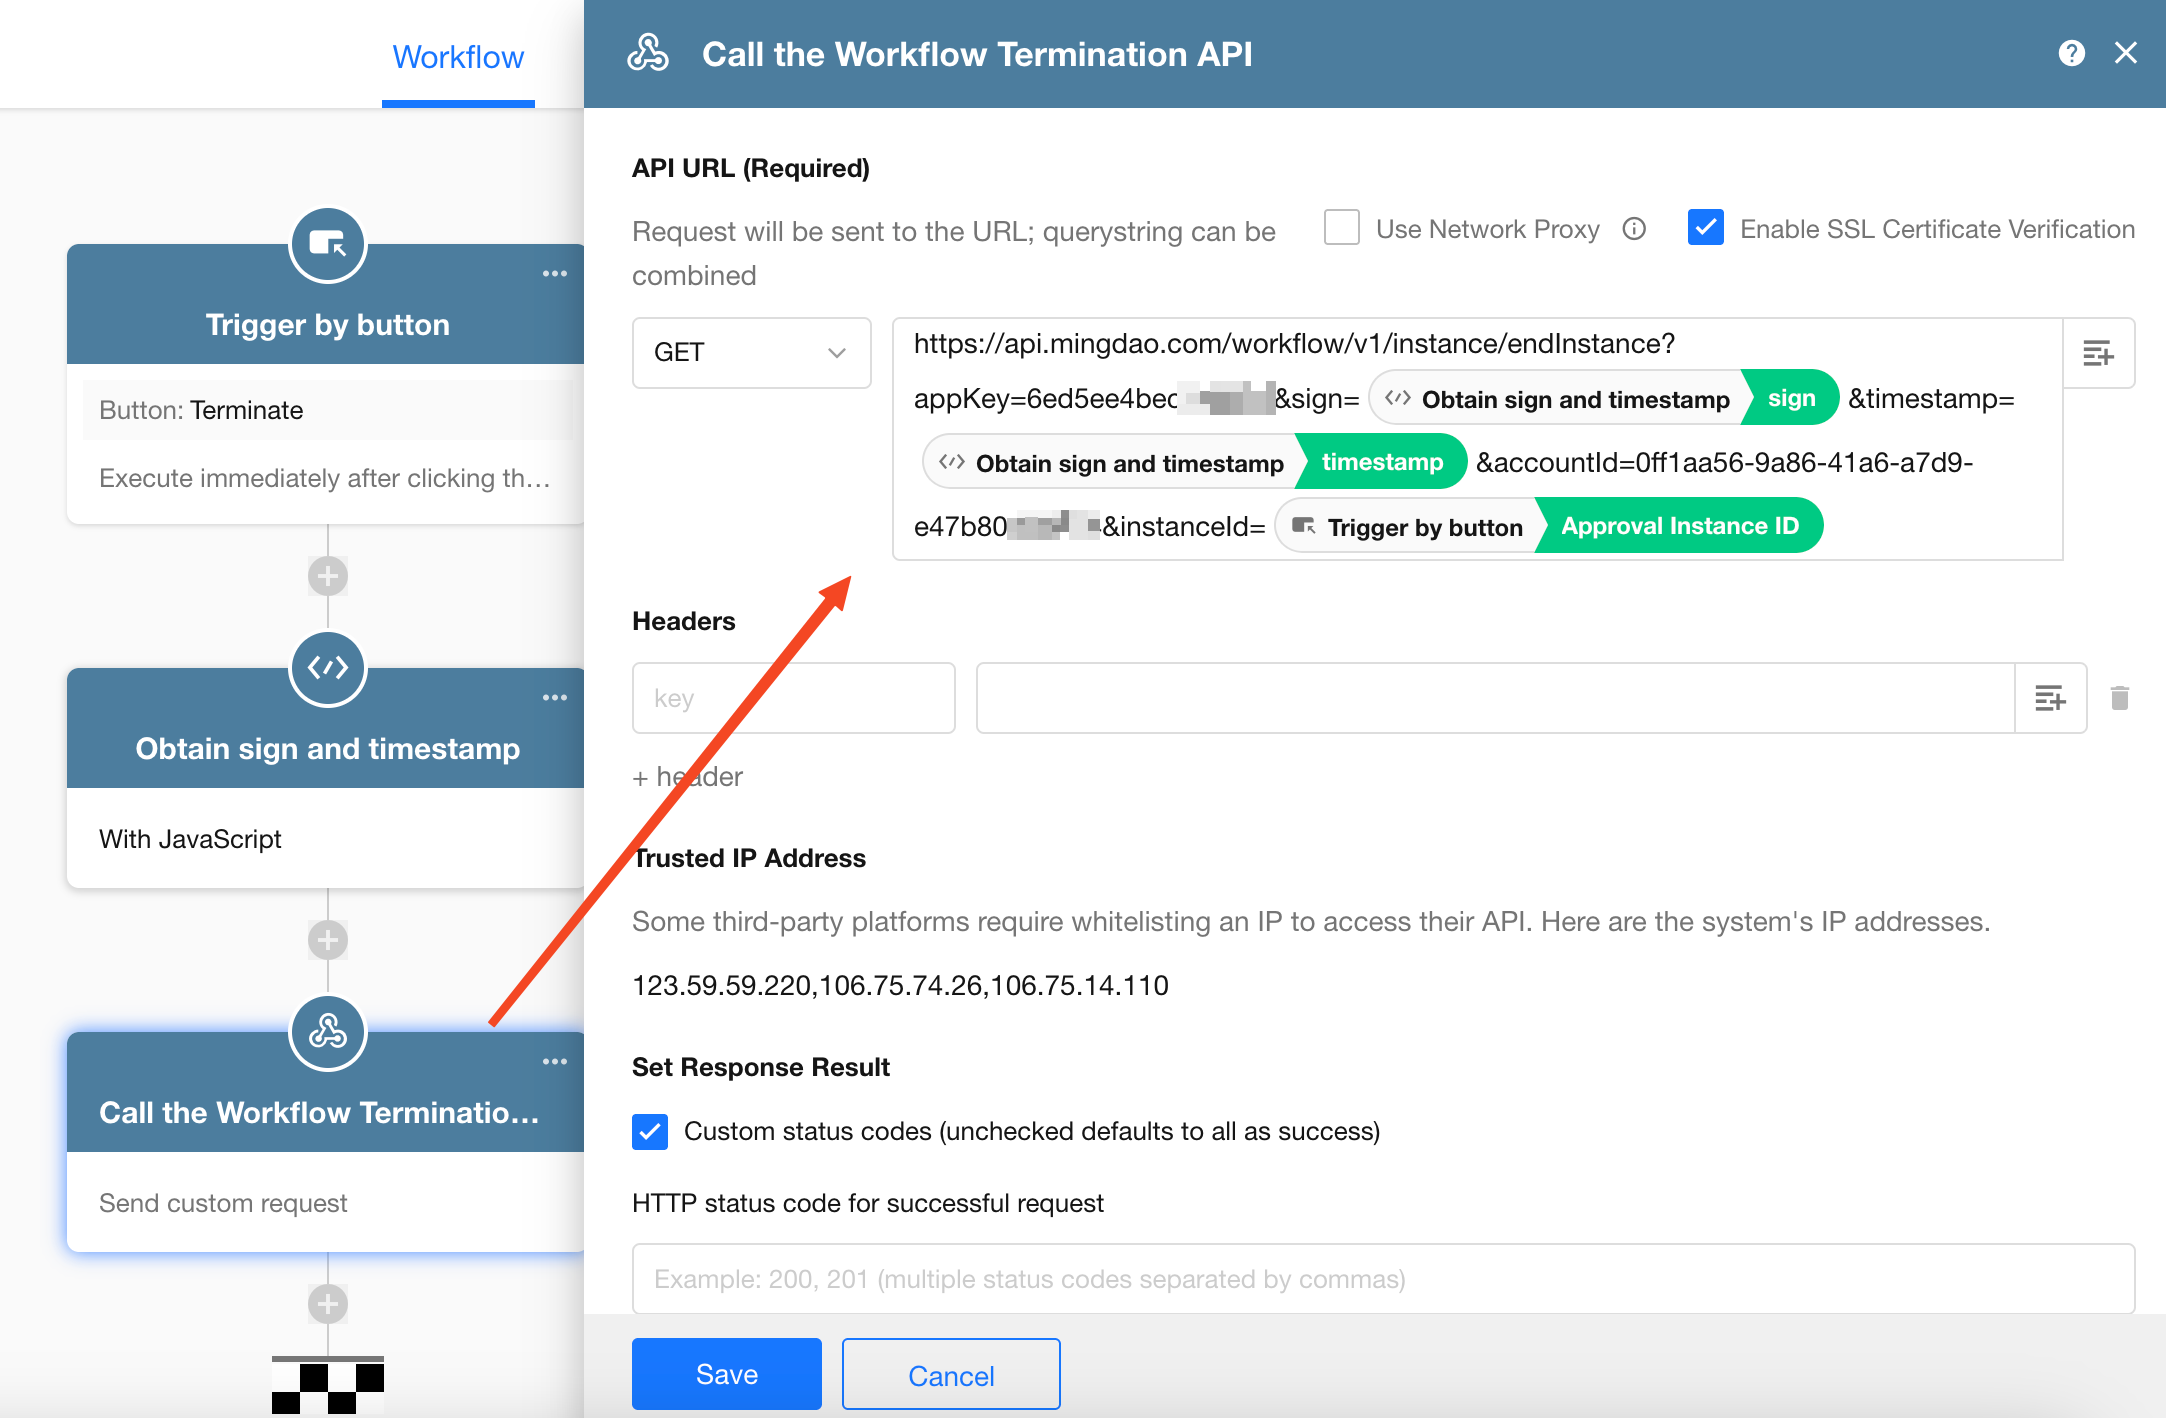Click the Network Proxy info icon
The image size is (2166, 1418).
click(1634, 229)
